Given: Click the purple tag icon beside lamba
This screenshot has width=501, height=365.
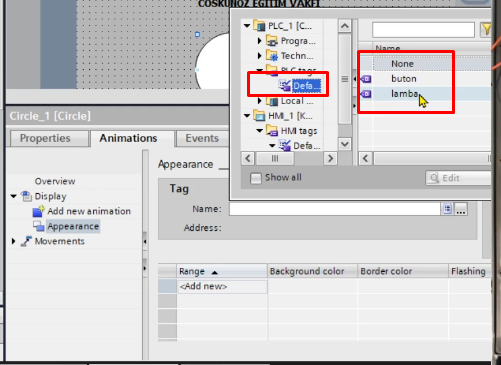Looking at the screenshot, I should click(x=366, y=94).
